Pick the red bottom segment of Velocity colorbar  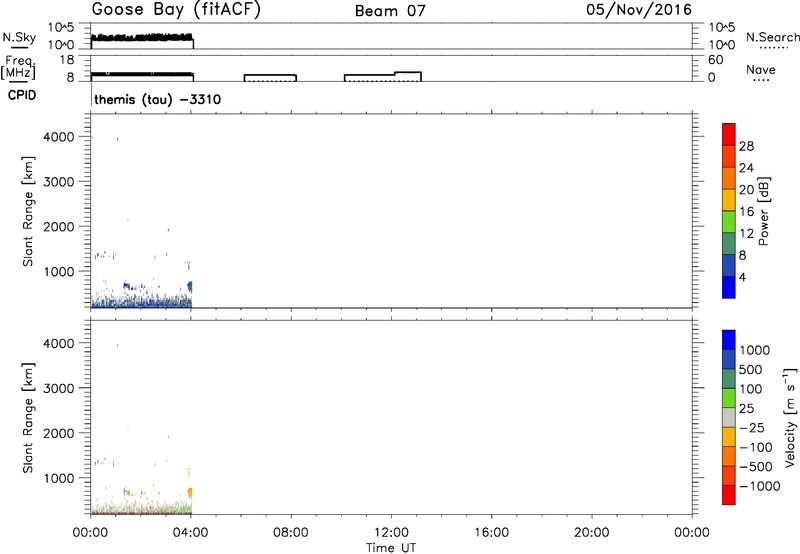pos(729,495)
